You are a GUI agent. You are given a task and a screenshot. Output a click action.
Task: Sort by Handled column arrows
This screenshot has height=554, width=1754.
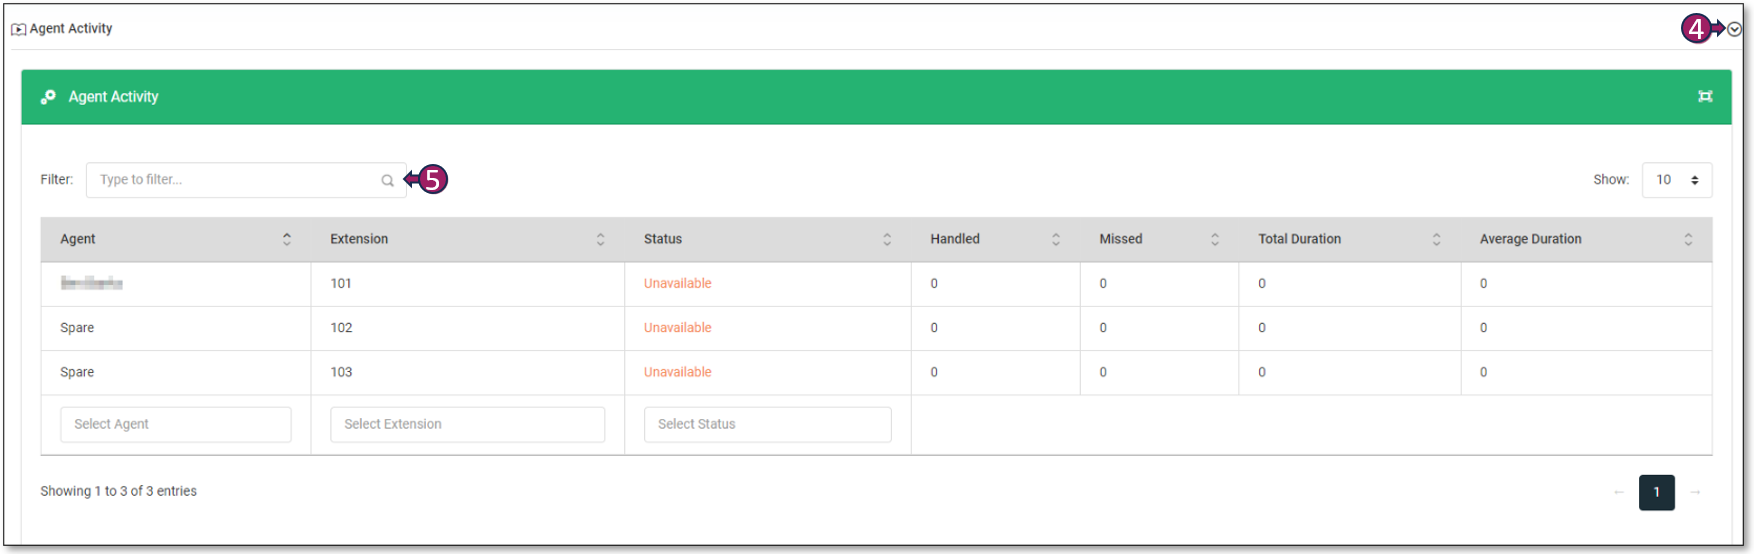click(x=1055, y=239)
